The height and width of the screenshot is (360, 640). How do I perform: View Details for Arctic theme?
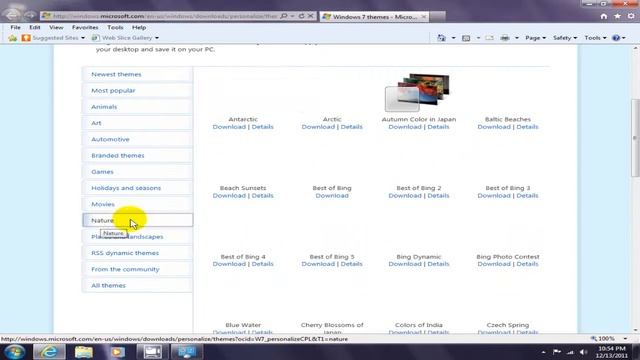[351, 127]
